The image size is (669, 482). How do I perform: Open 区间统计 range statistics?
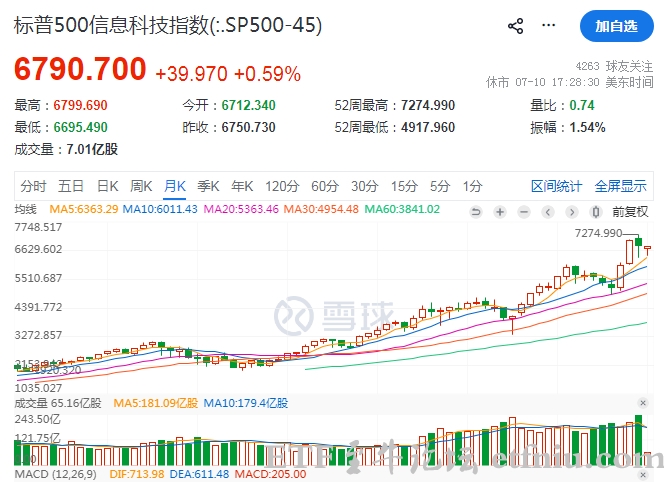556,186
